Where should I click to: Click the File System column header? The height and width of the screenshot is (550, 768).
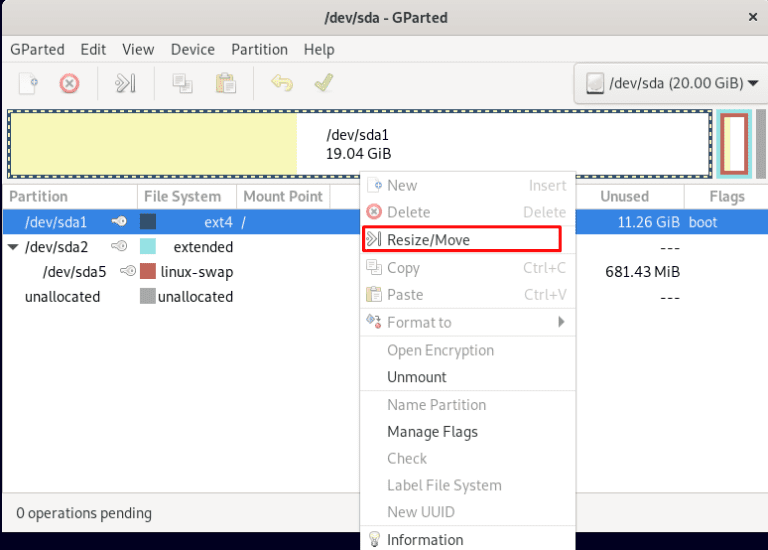(182, 196)
